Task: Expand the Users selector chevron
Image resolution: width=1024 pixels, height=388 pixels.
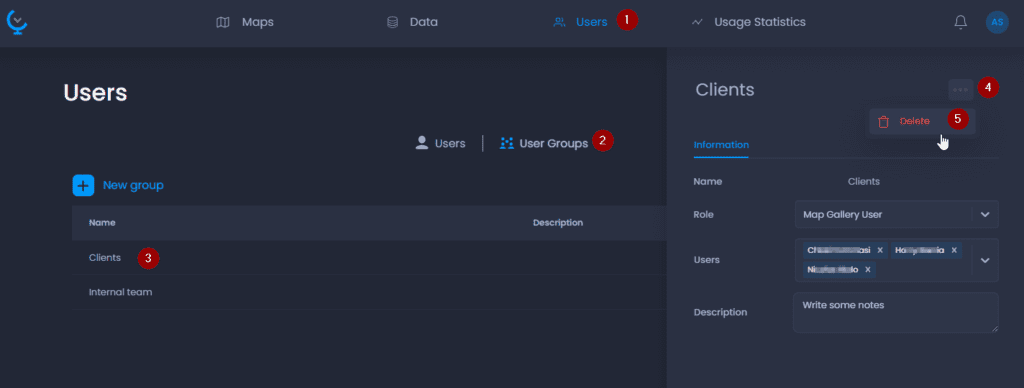Action: coord(985,260)
